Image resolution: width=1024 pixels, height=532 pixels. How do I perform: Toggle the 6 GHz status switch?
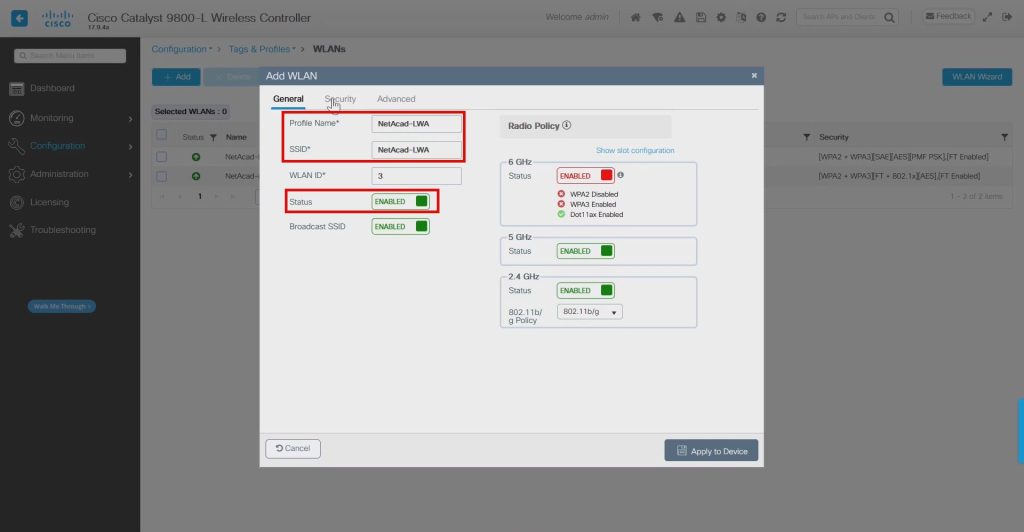tap(586, 176)
